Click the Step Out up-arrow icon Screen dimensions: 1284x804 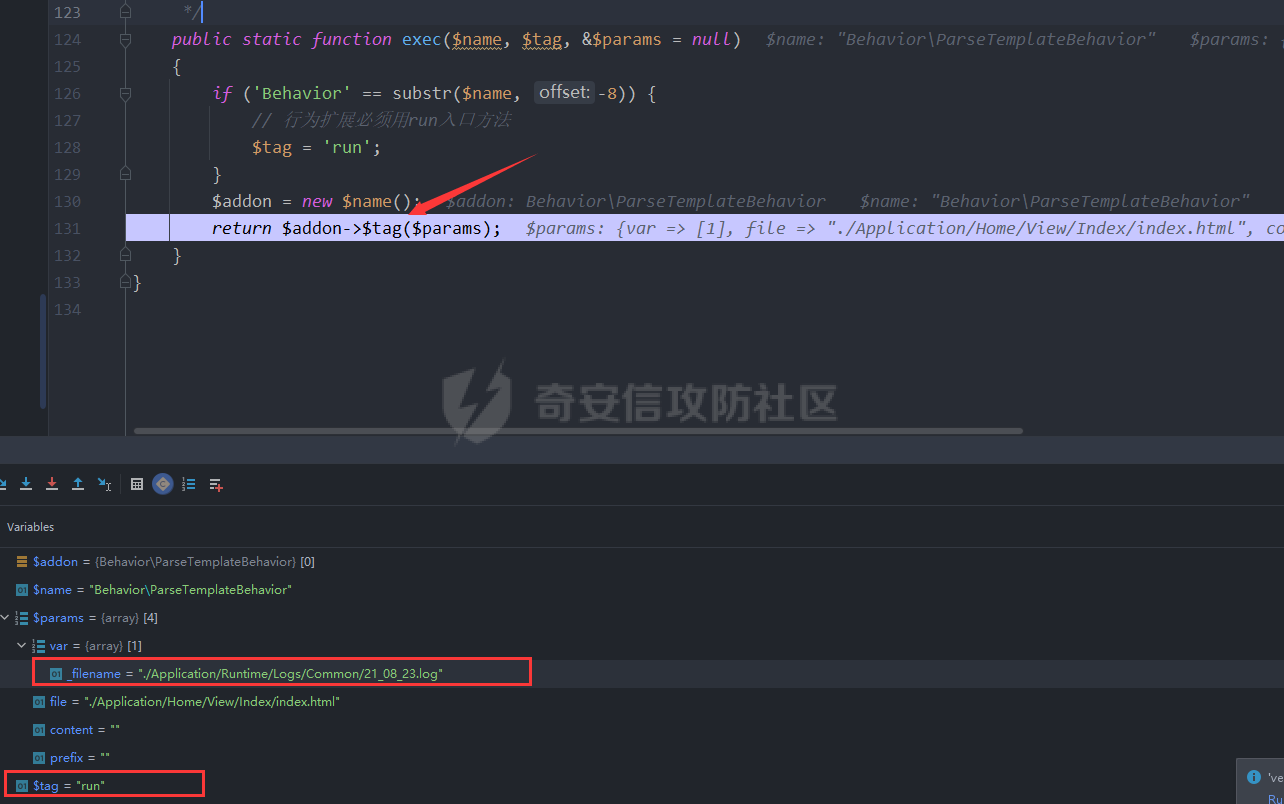pyautogui.click(x=78, y=484)
